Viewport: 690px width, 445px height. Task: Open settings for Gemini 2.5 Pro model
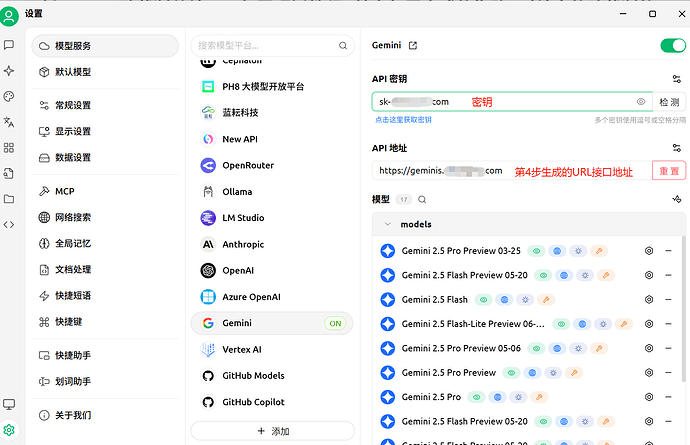649,397
